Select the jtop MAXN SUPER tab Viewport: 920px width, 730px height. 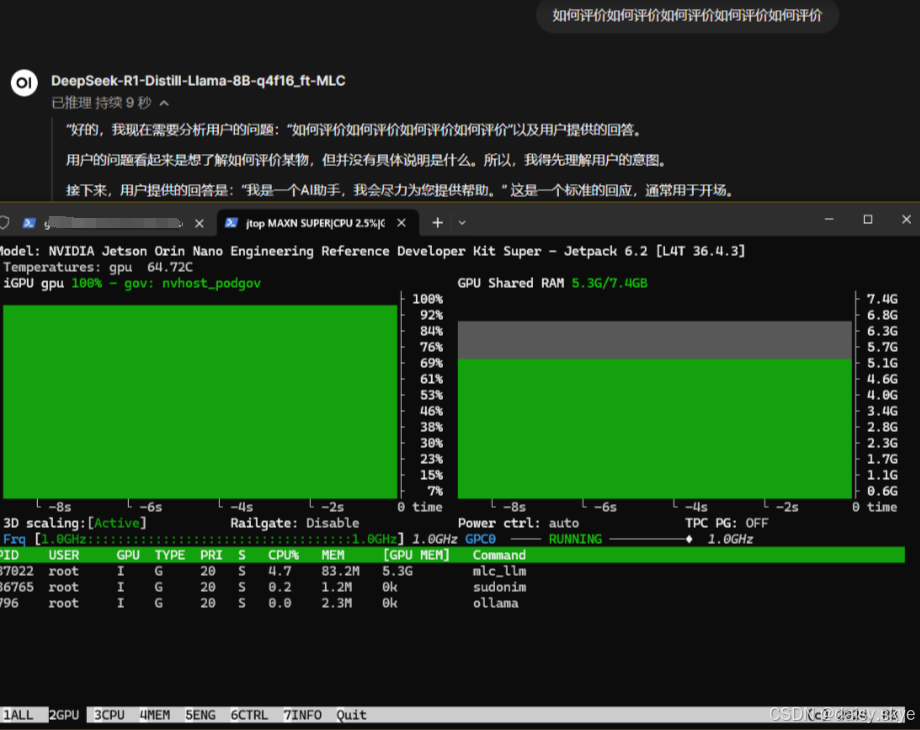pyautogui.click(x=317, y=222)
